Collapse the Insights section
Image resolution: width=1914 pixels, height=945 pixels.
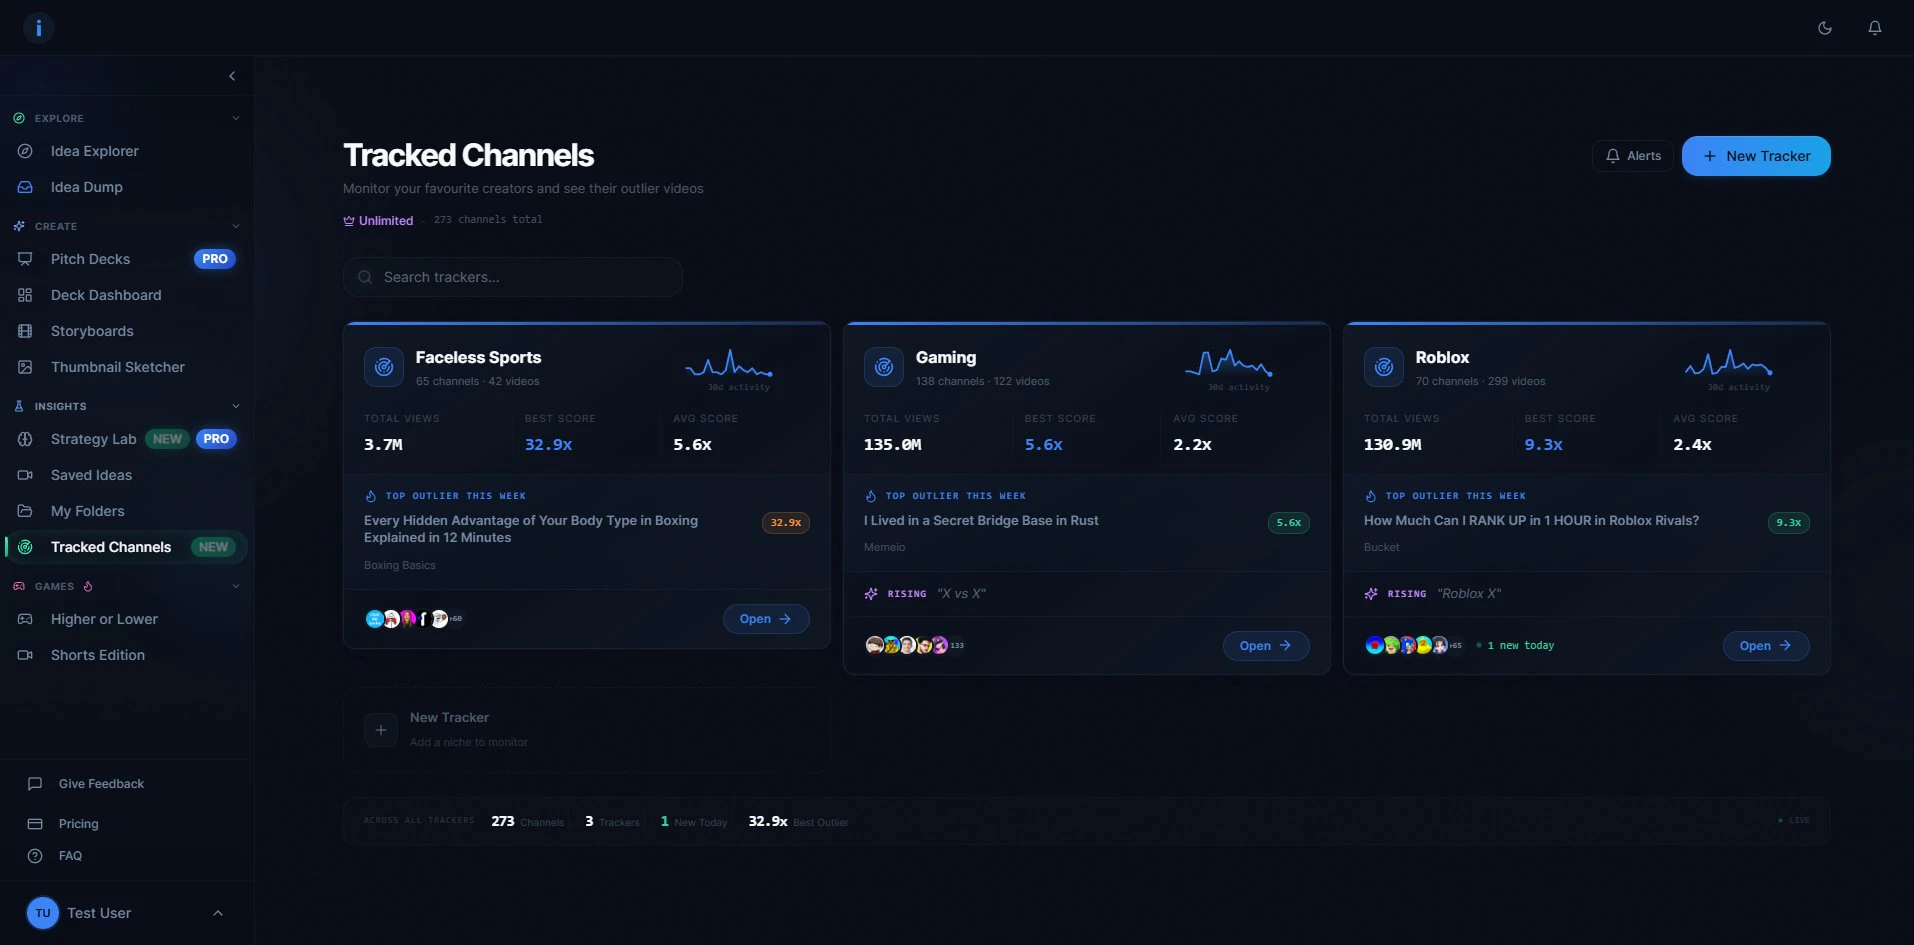click(x=235, y=406)
